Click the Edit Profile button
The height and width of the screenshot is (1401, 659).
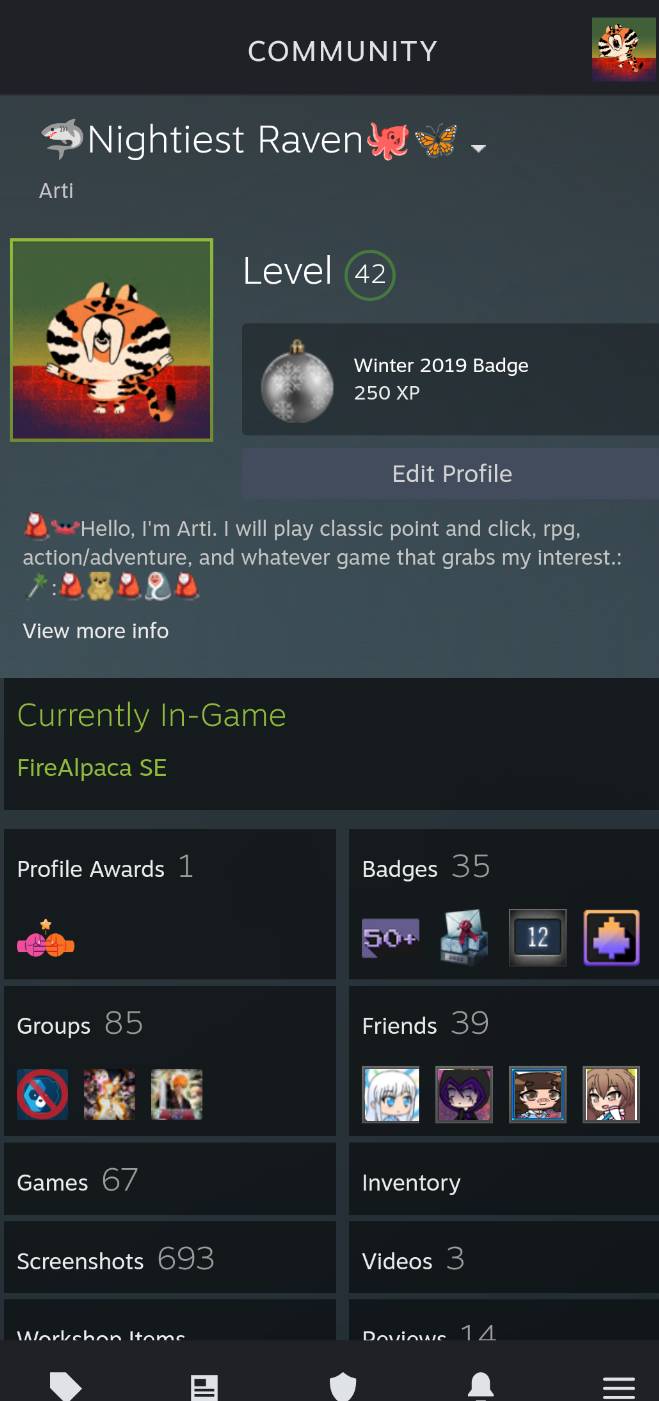click(450, 474)
